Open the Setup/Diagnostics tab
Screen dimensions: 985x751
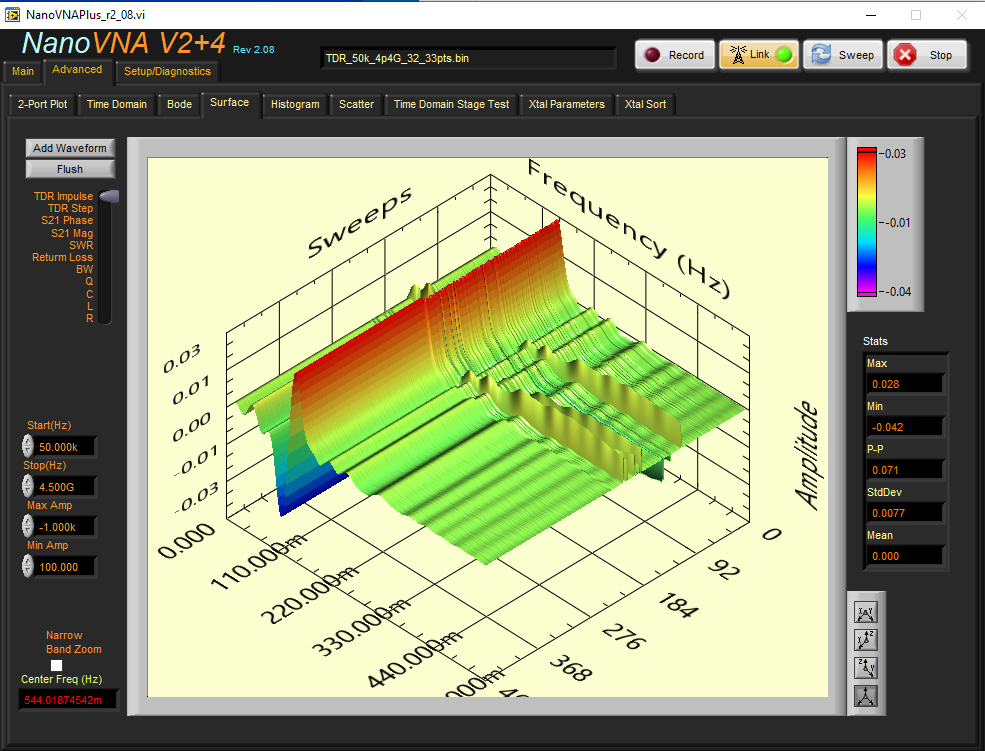[x=167, y=72]
